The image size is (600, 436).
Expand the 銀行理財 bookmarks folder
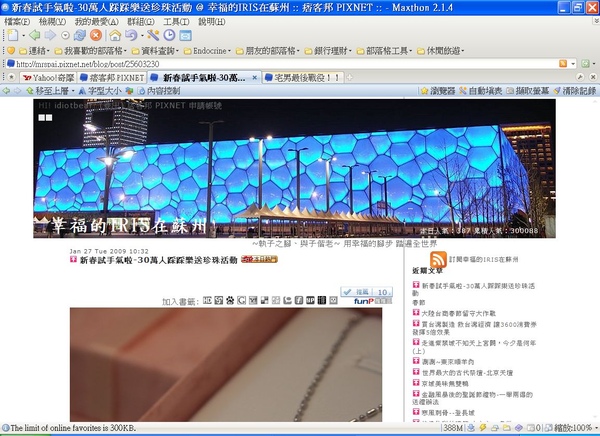(328, 51)
